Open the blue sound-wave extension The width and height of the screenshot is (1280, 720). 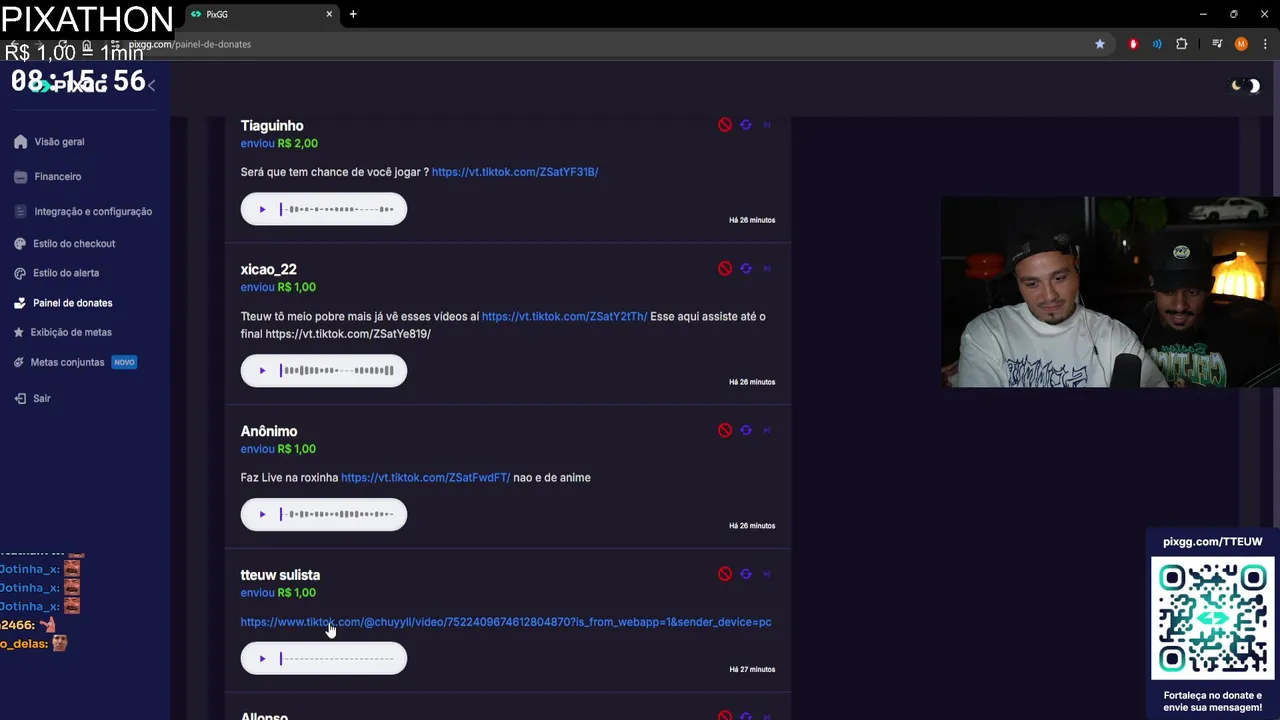pos(1157,44)
